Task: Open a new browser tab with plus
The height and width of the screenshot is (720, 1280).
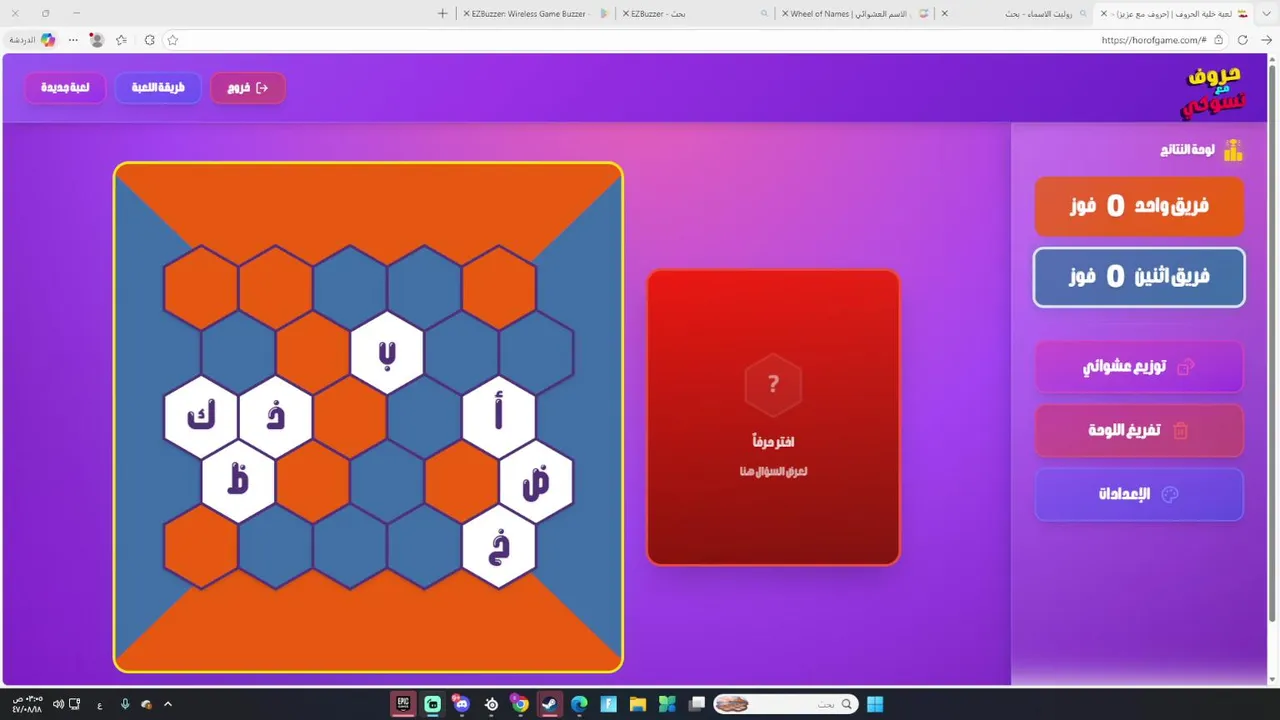Action: tap(443, 13)
